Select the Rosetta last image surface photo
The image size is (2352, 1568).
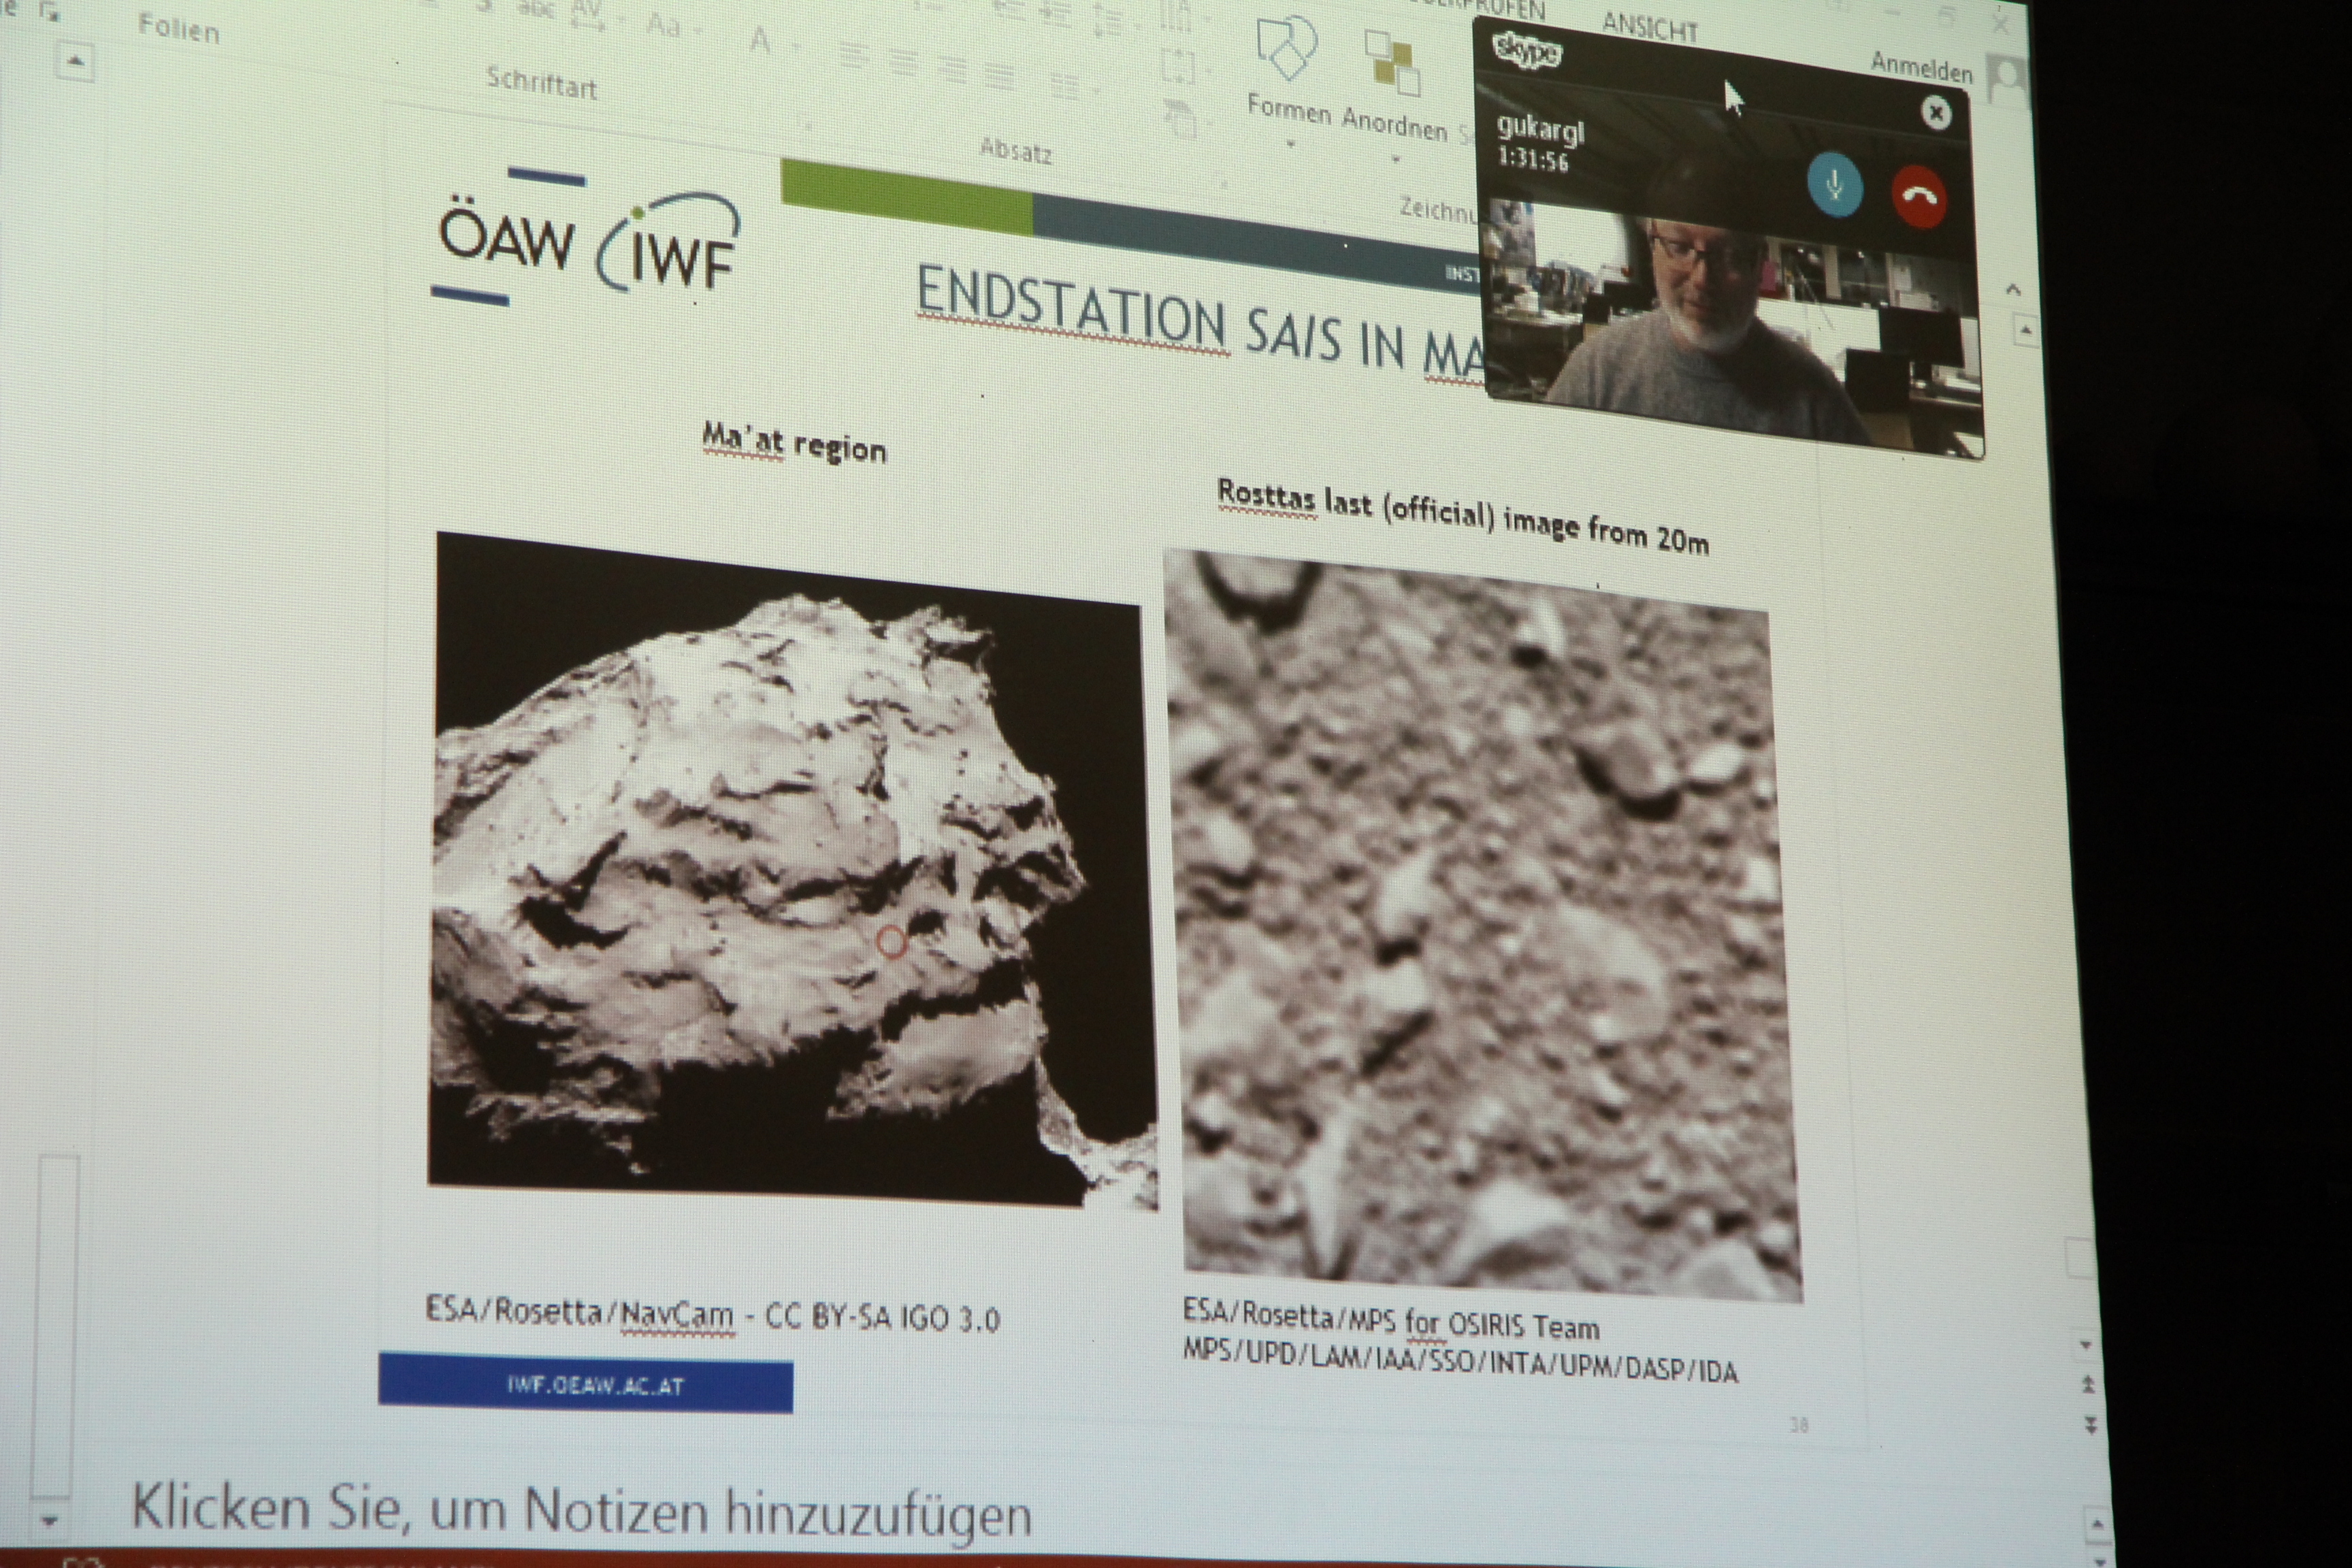coord(1483,926)
